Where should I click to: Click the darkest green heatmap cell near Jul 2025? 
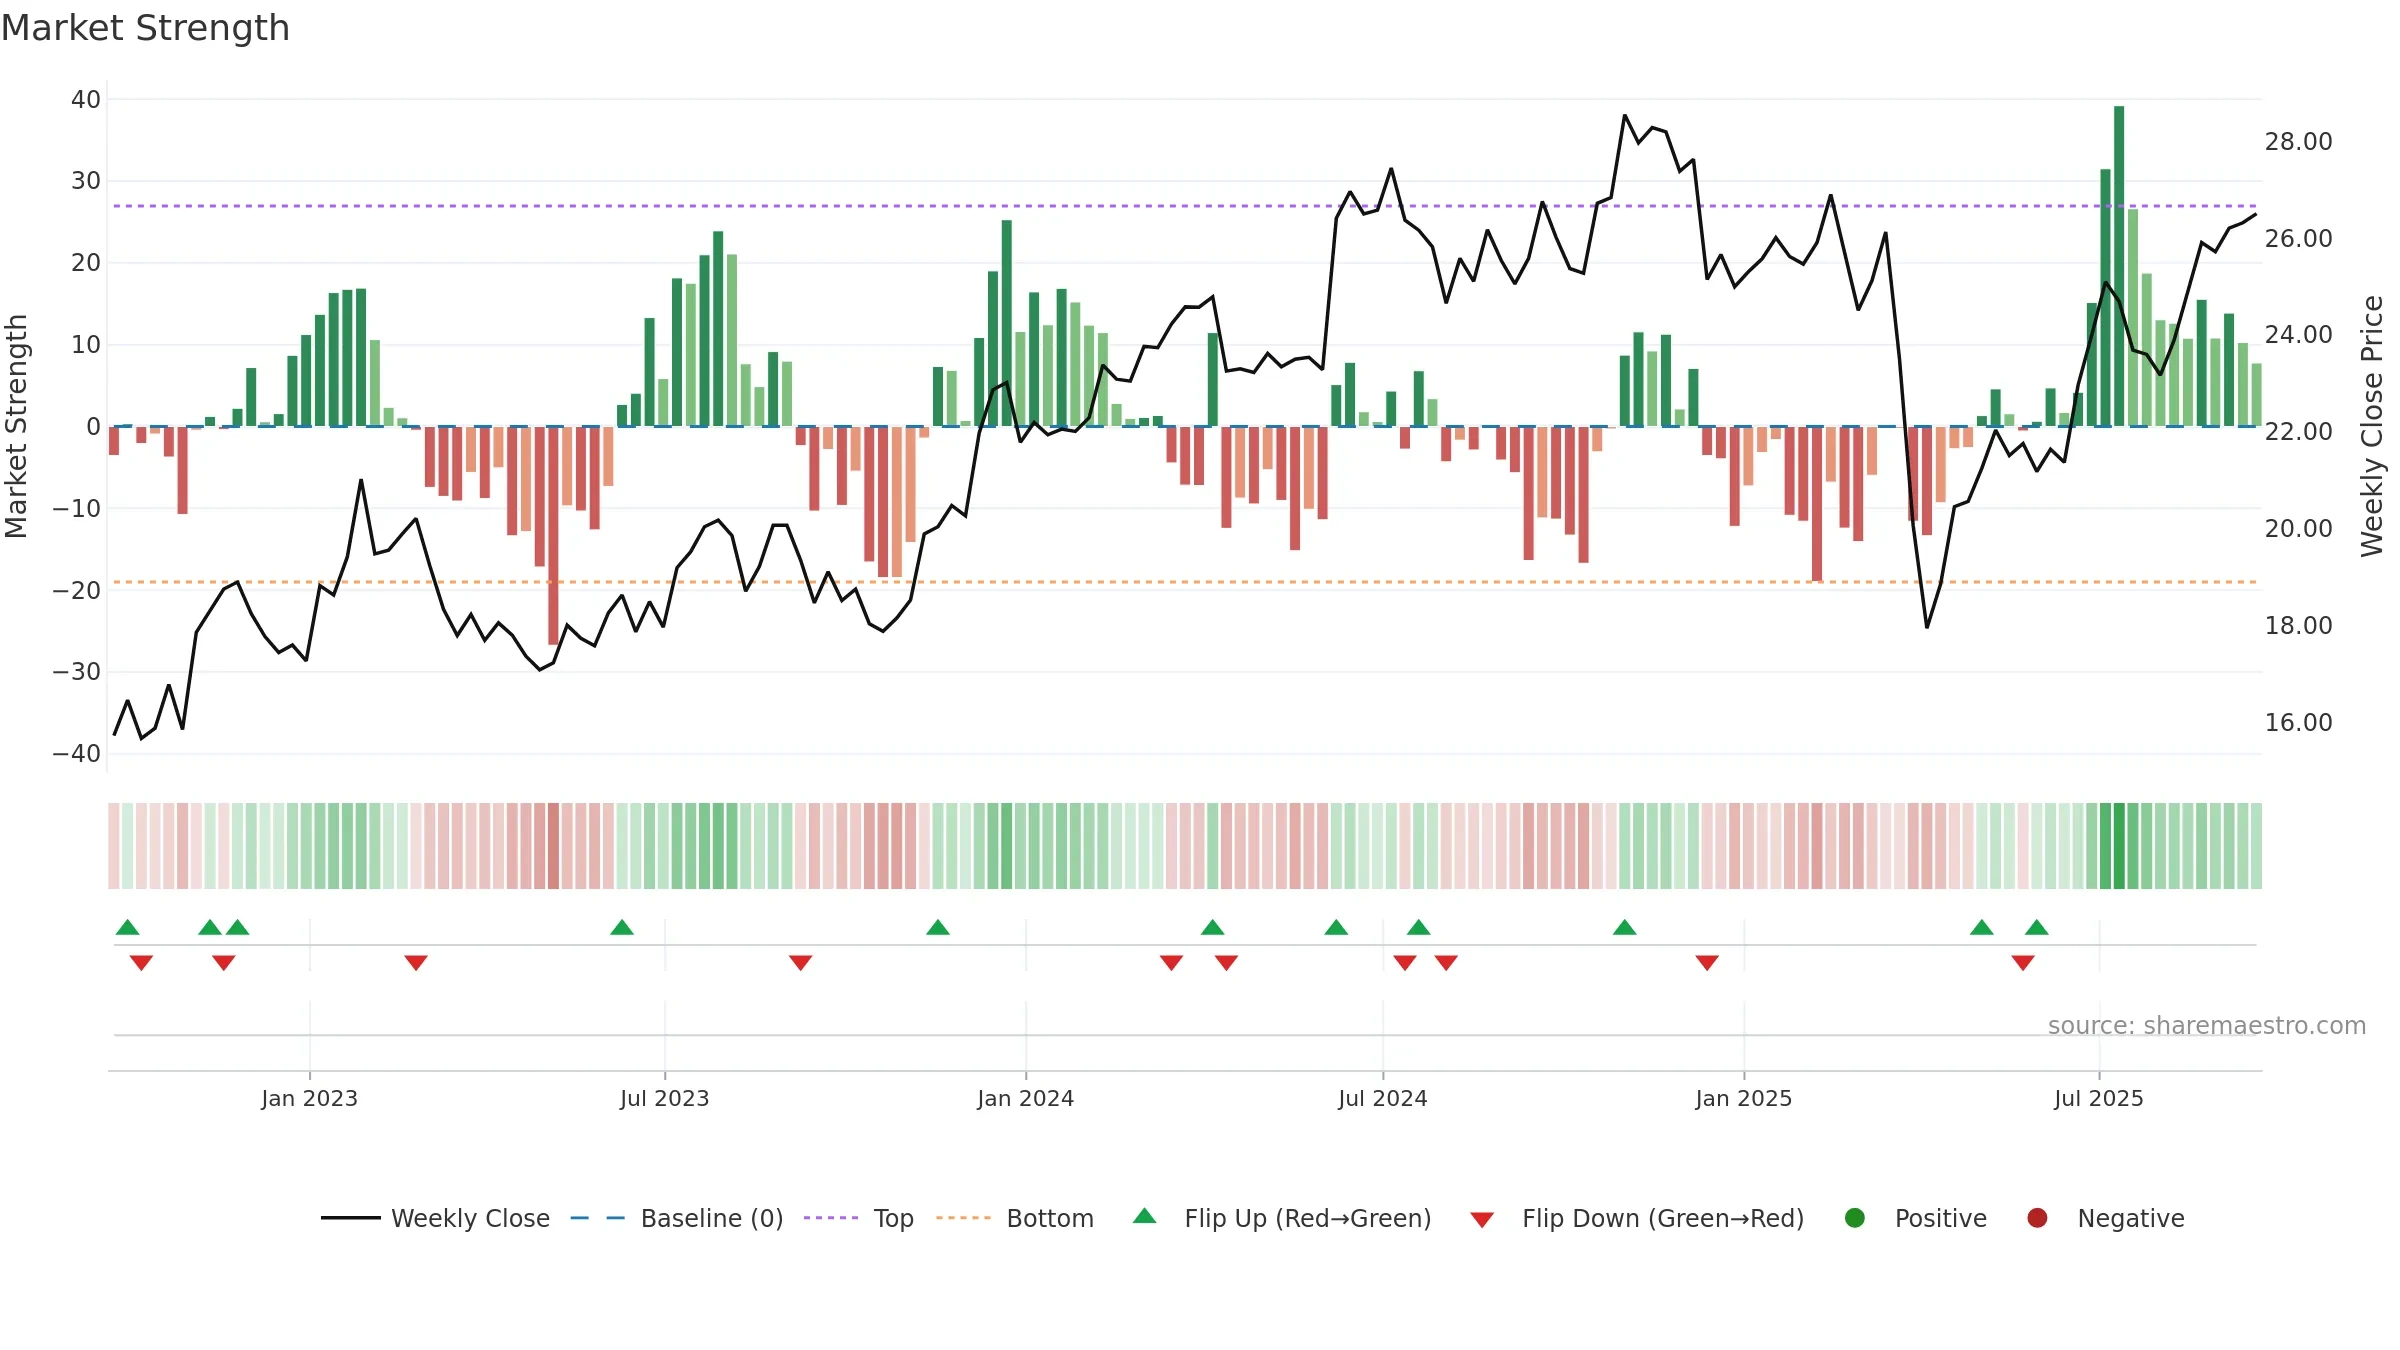2119,845
